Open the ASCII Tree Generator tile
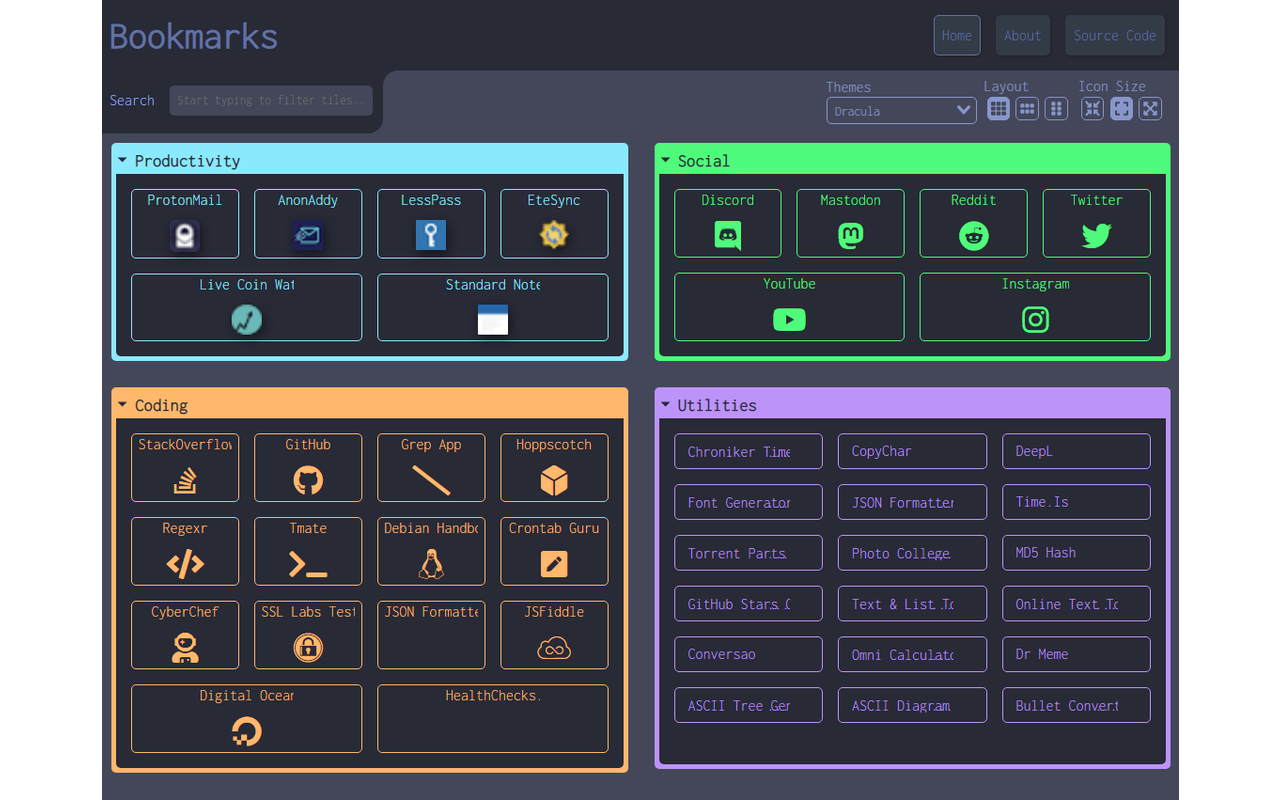 pos(748,705)
